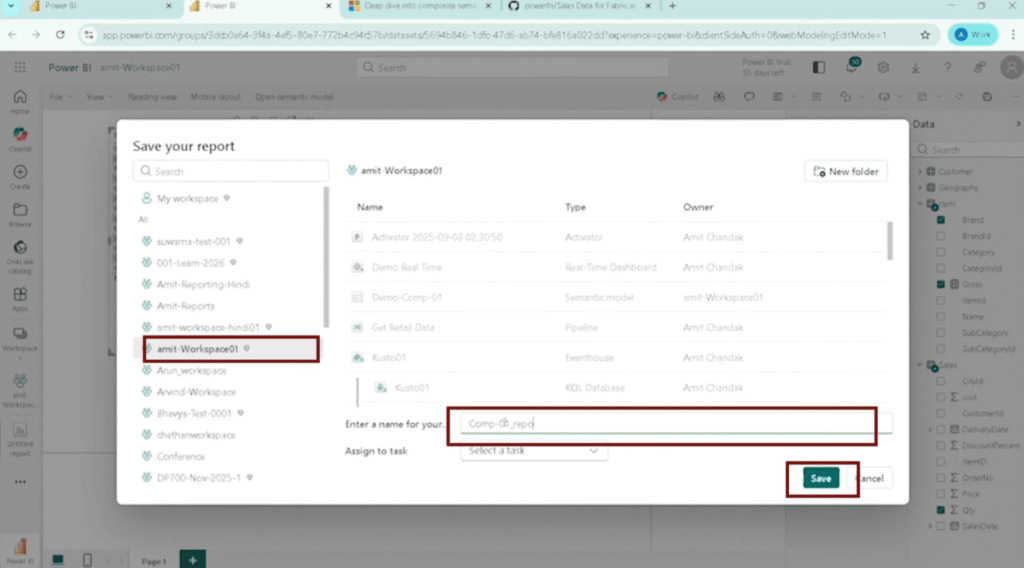Select Conference workspace

180,457
